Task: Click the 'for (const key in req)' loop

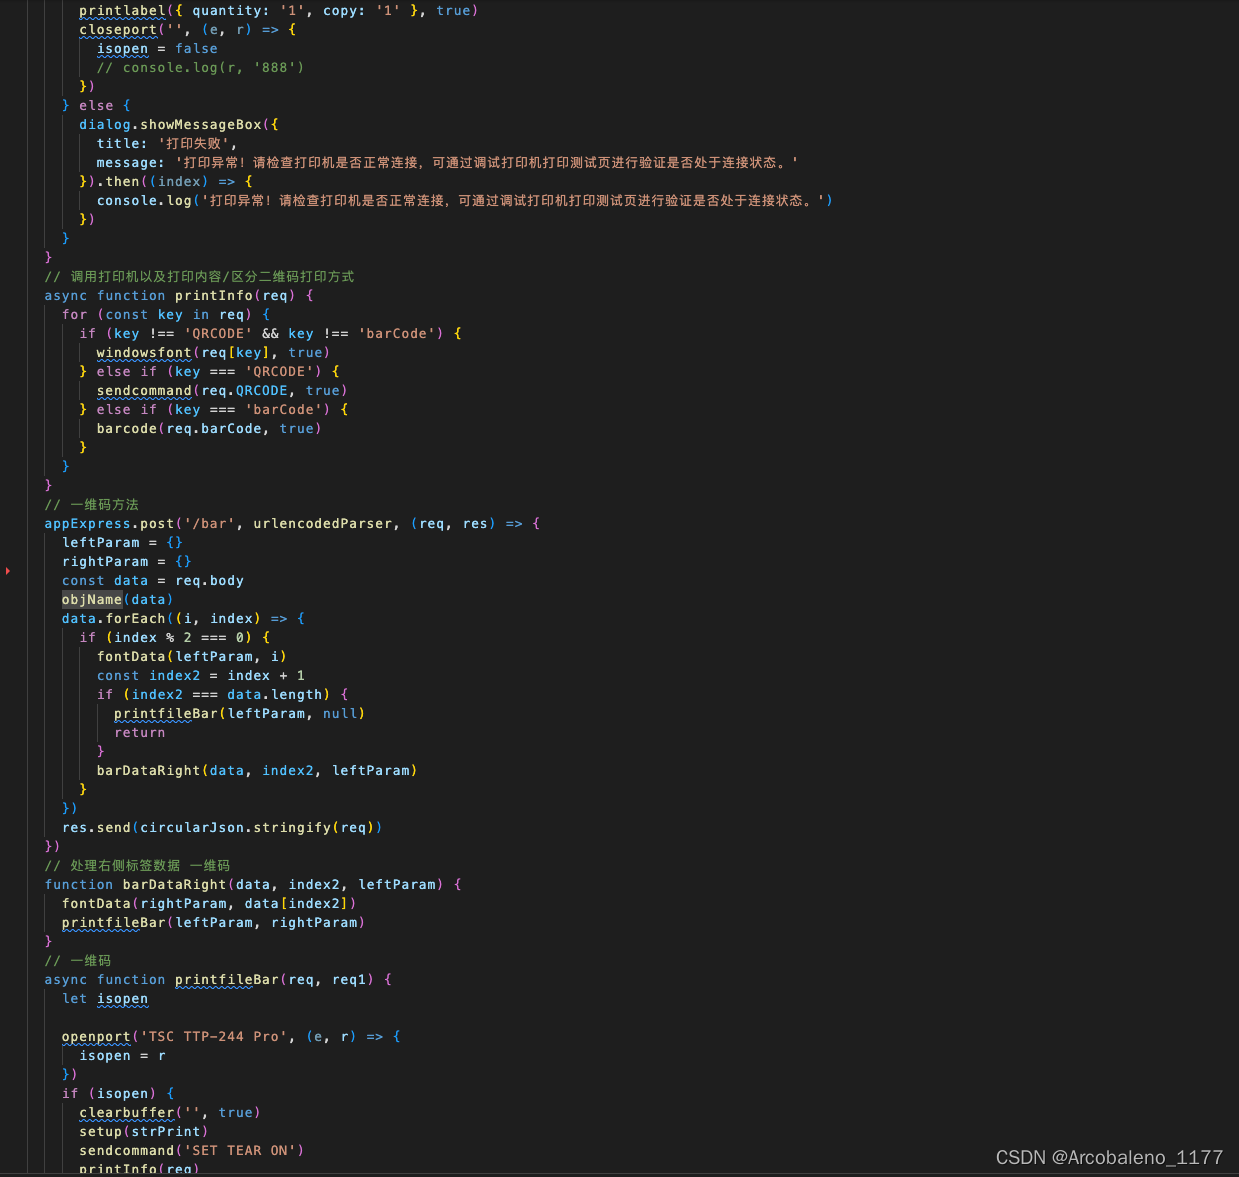Action: (166, 314)
